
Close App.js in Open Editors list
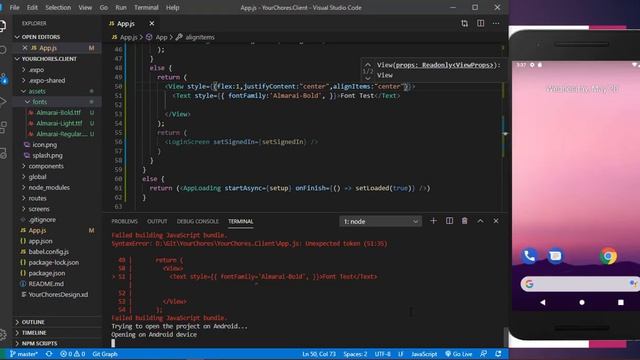tap(25, 48)
